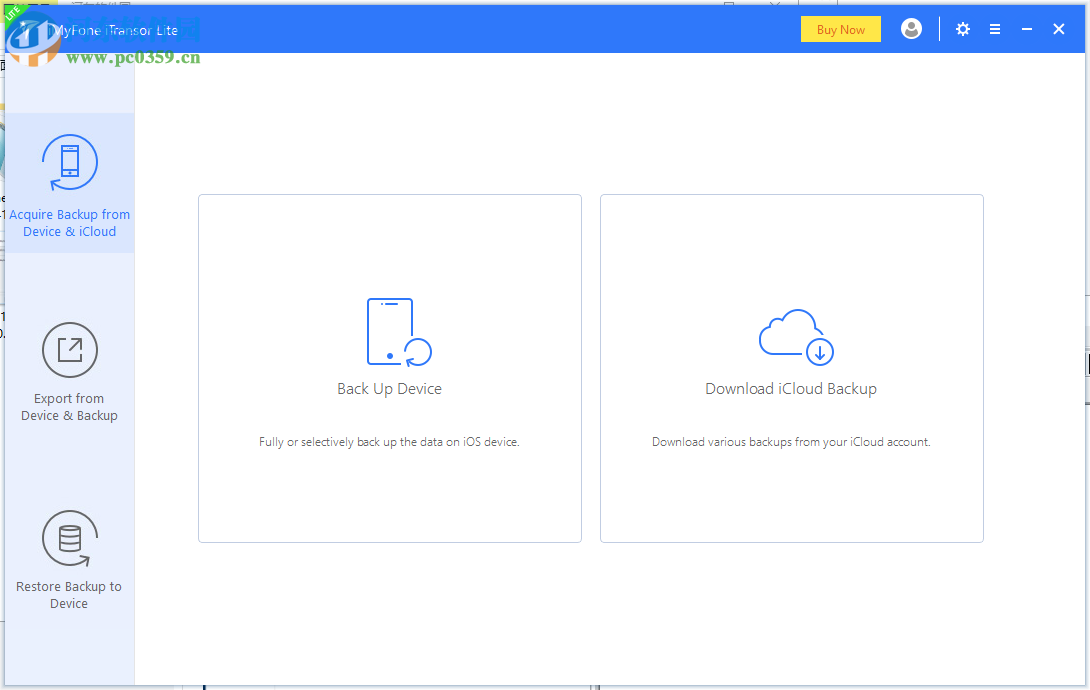Click the Buy Now button

click(x=840, y=29)
